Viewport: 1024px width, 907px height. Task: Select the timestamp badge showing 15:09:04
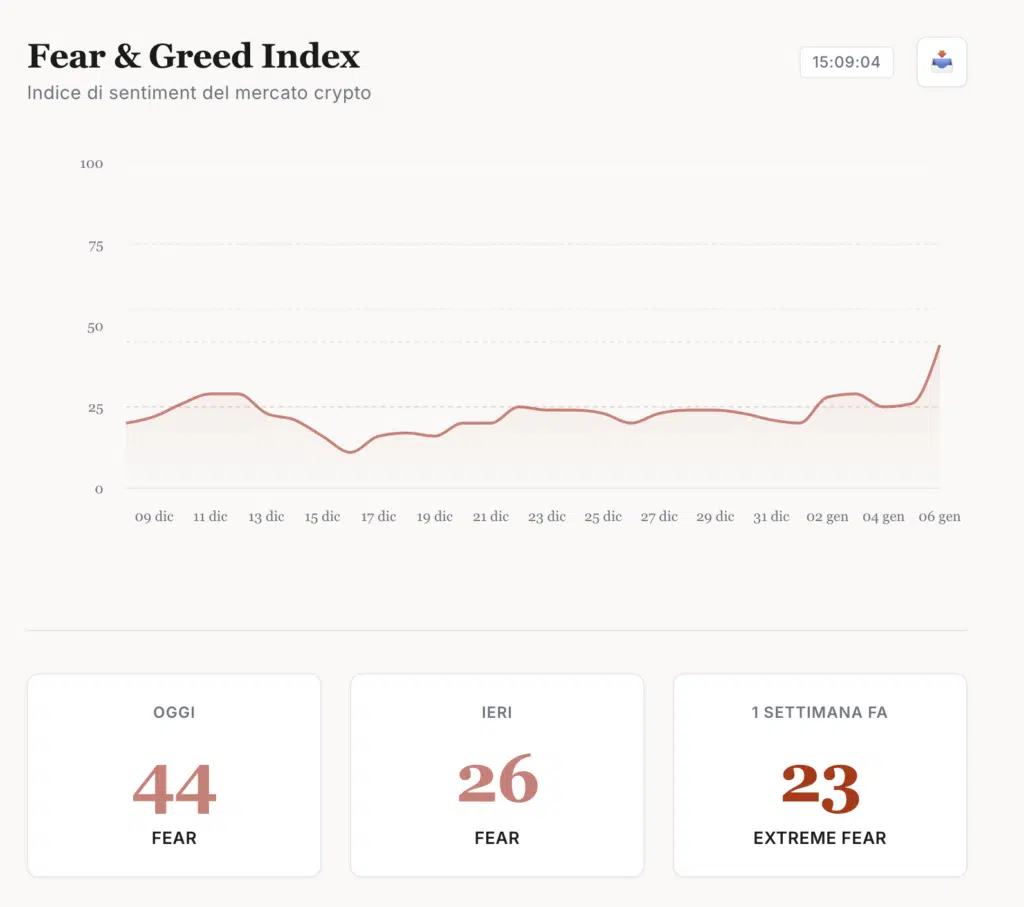[x=846, y=61]
